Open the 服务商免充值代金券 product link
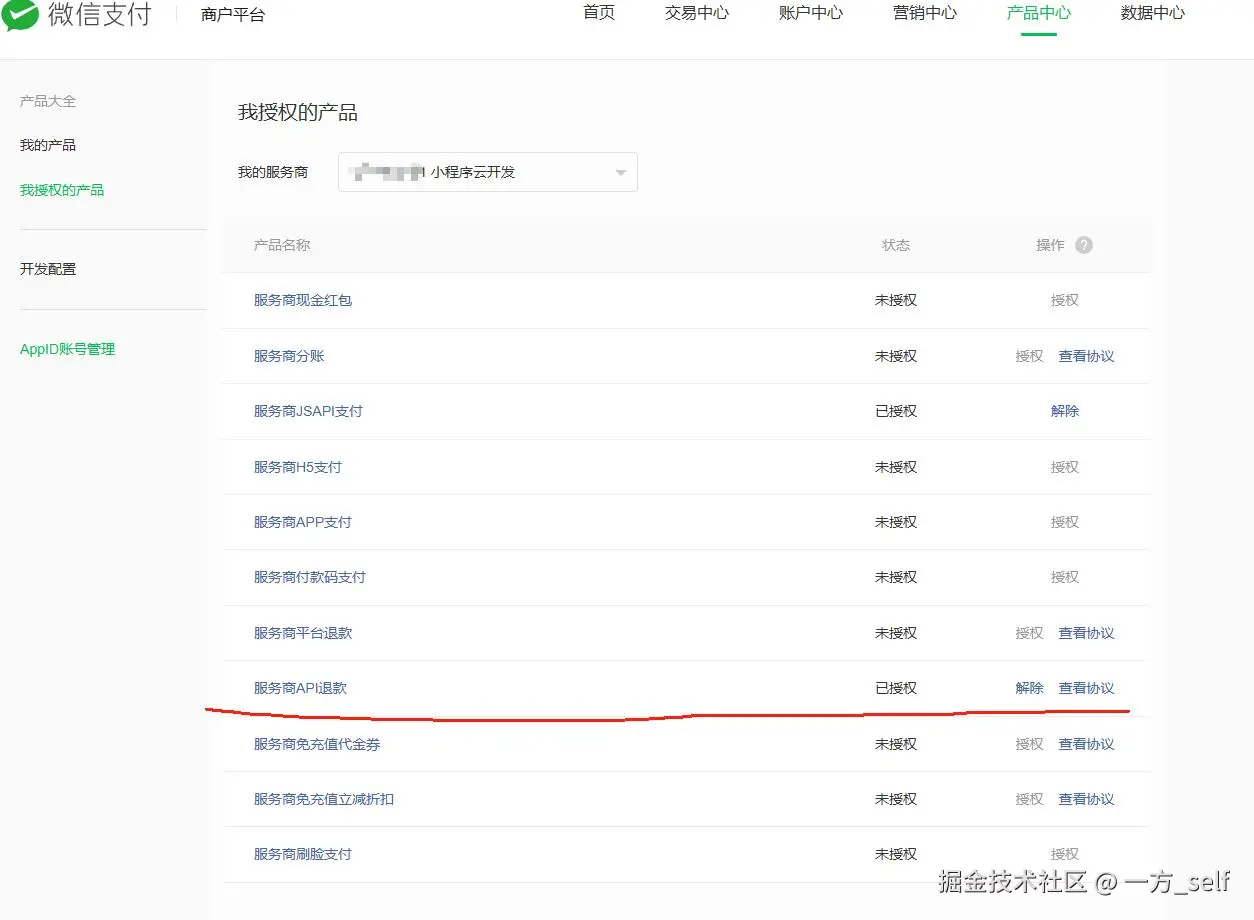Screen dimensions: 1254x920 coord(317,744)
